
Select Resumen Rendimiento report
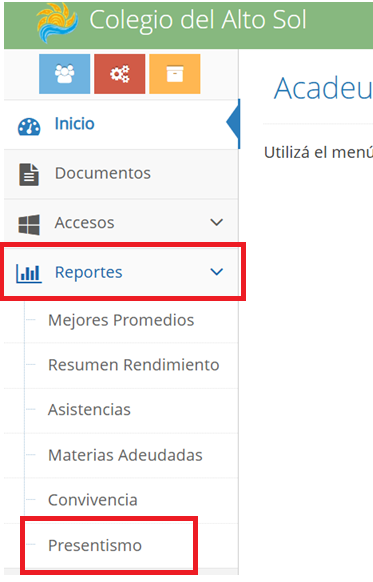coord(134,365)
